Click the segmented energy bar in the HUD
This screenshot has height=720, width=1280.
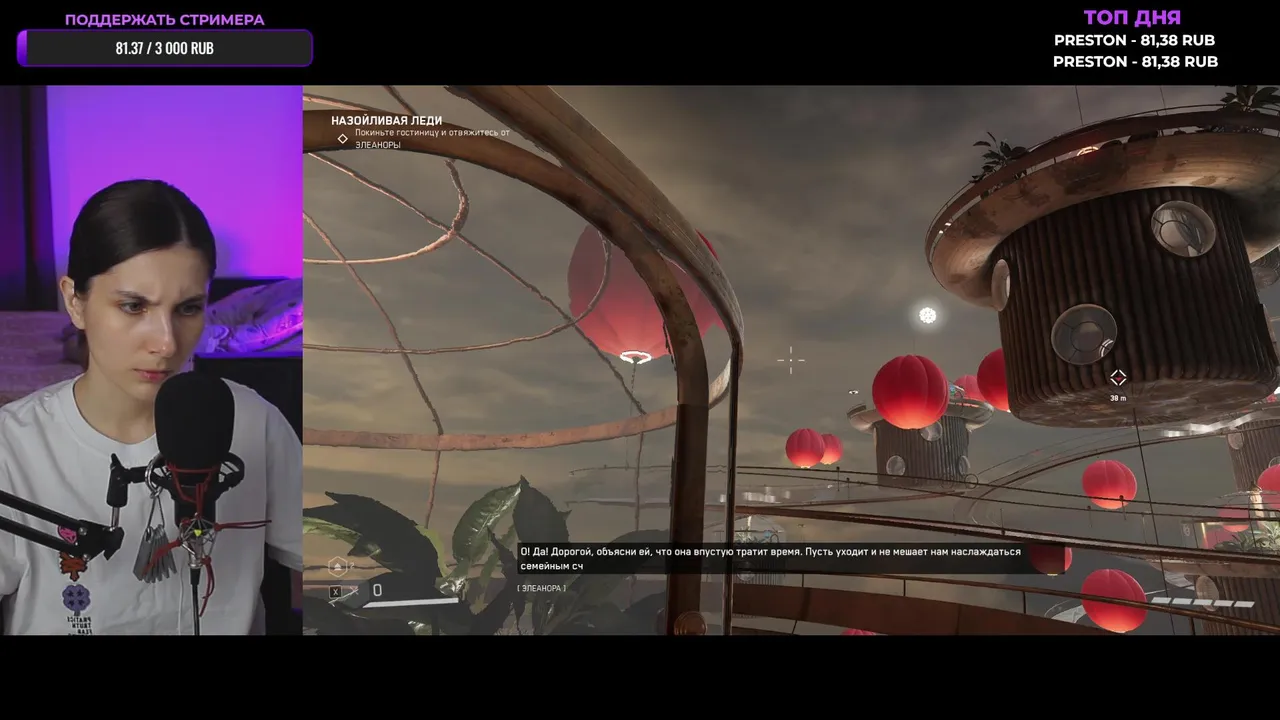(1205, 603)
